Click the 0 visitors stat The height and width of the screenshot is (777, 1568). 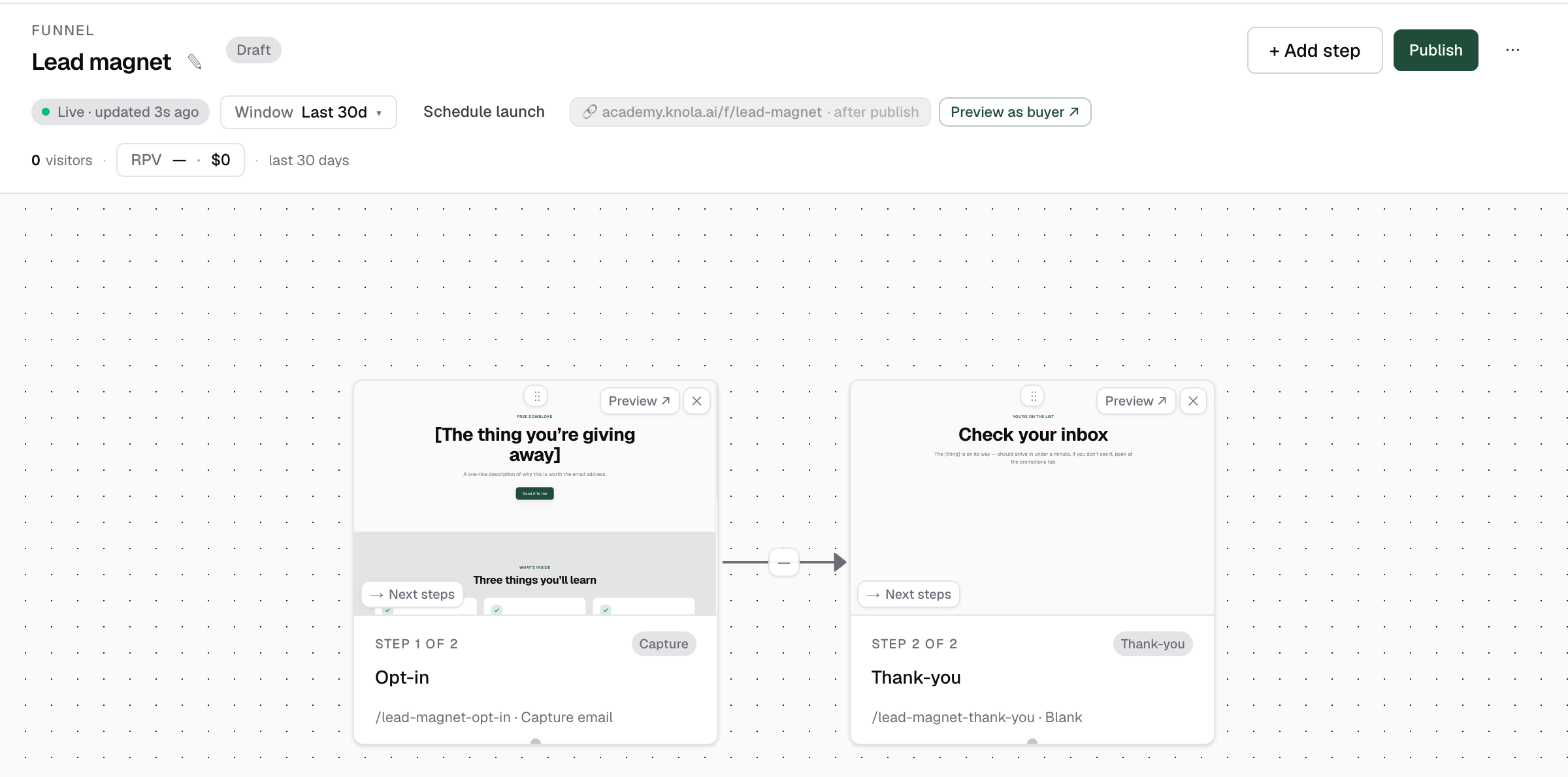point(62,160)
